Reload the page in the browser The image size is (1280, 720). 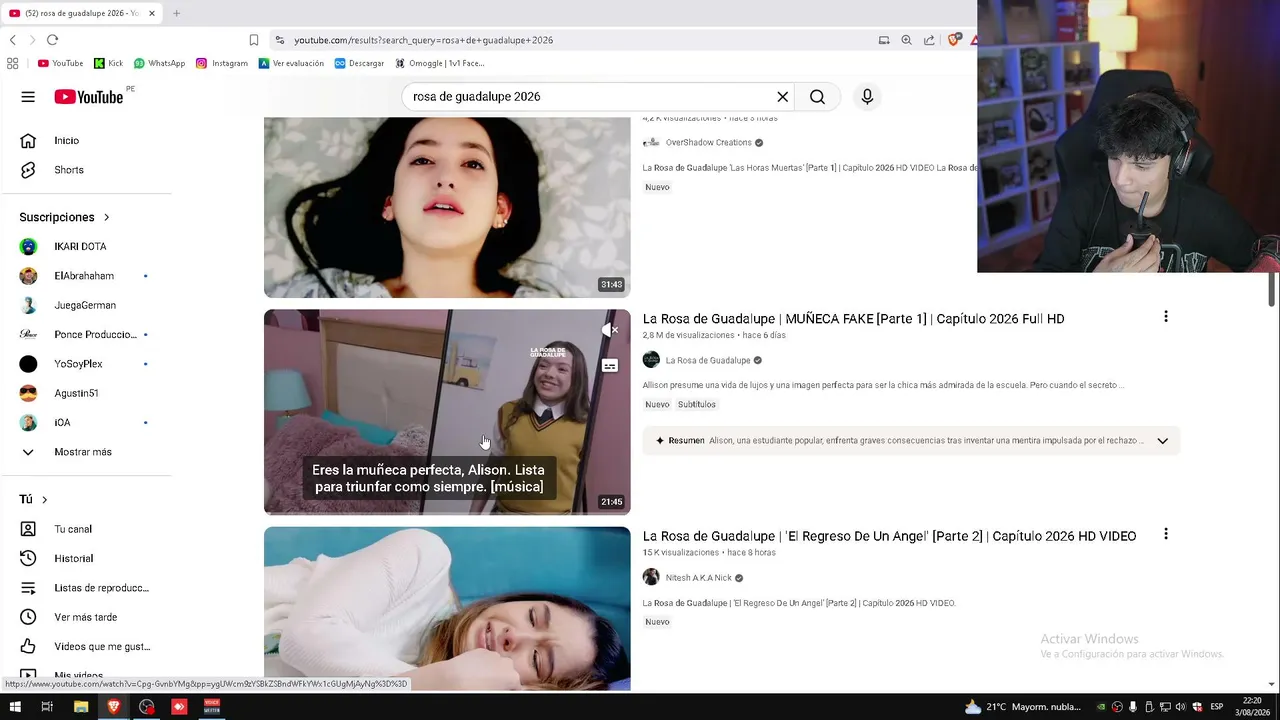52,40
